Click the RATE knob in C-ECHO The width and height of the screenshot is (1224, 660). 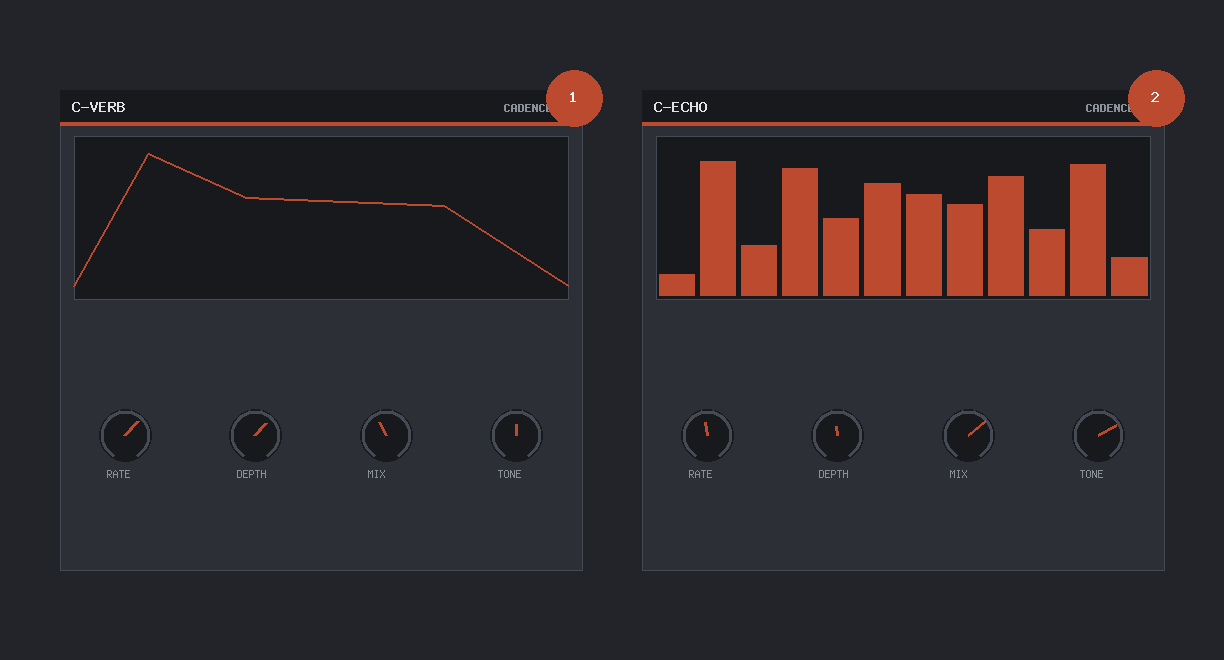coord(707,436)
